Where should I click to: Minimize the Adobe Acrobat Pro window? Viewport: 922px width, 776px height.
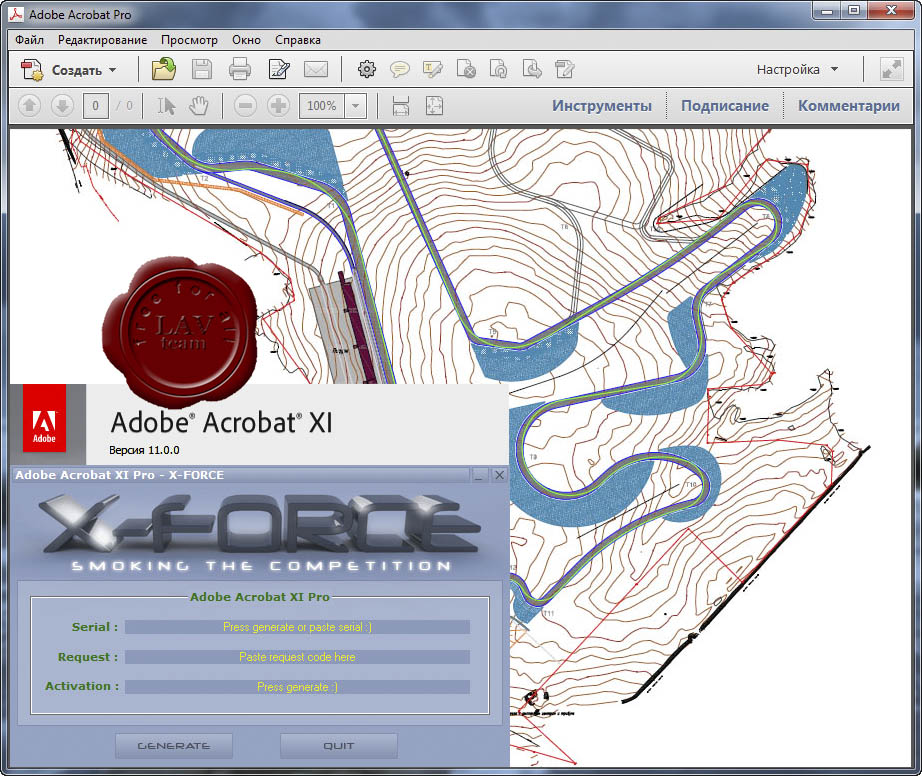pyautogui.click(x=827, y=10)
